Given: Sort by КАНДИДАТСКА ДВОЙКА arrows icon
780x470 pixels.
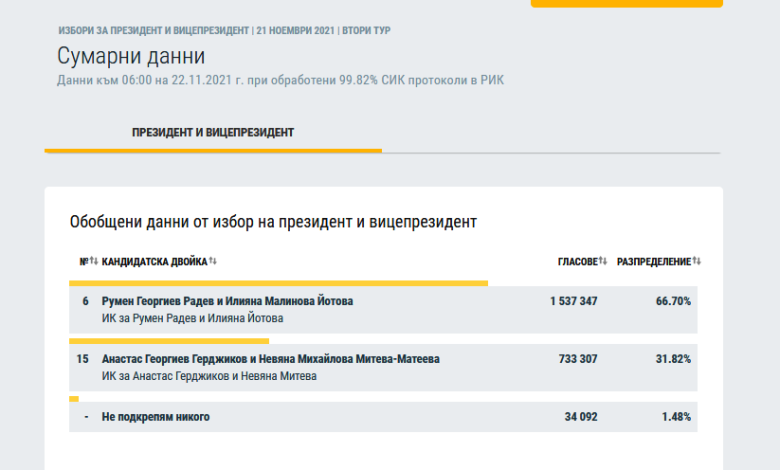Looking at the screenshot, I should 213,261.
